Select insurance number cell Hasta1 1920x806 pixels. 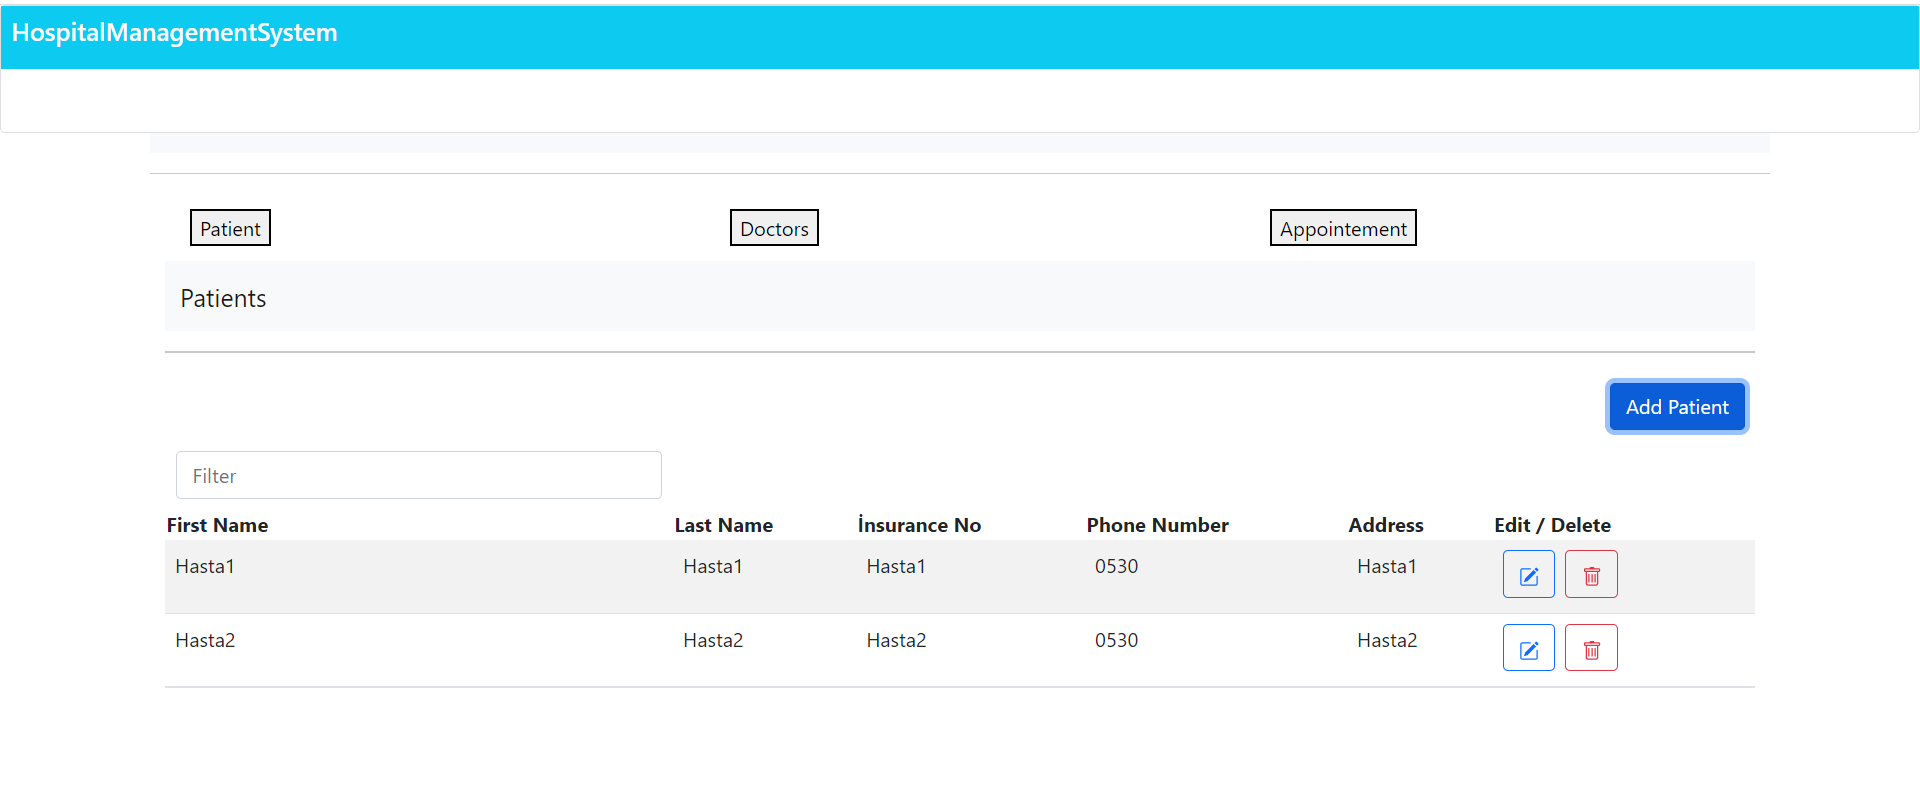896,566
